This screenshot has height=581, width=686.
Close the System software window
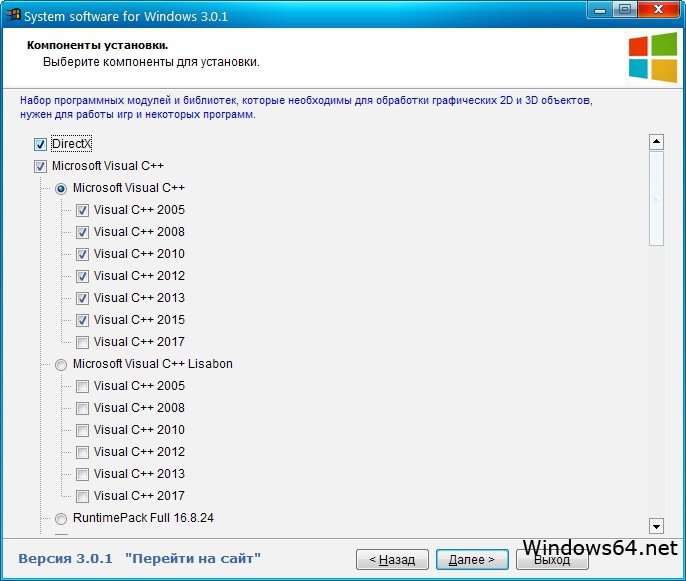click(658, 10)
